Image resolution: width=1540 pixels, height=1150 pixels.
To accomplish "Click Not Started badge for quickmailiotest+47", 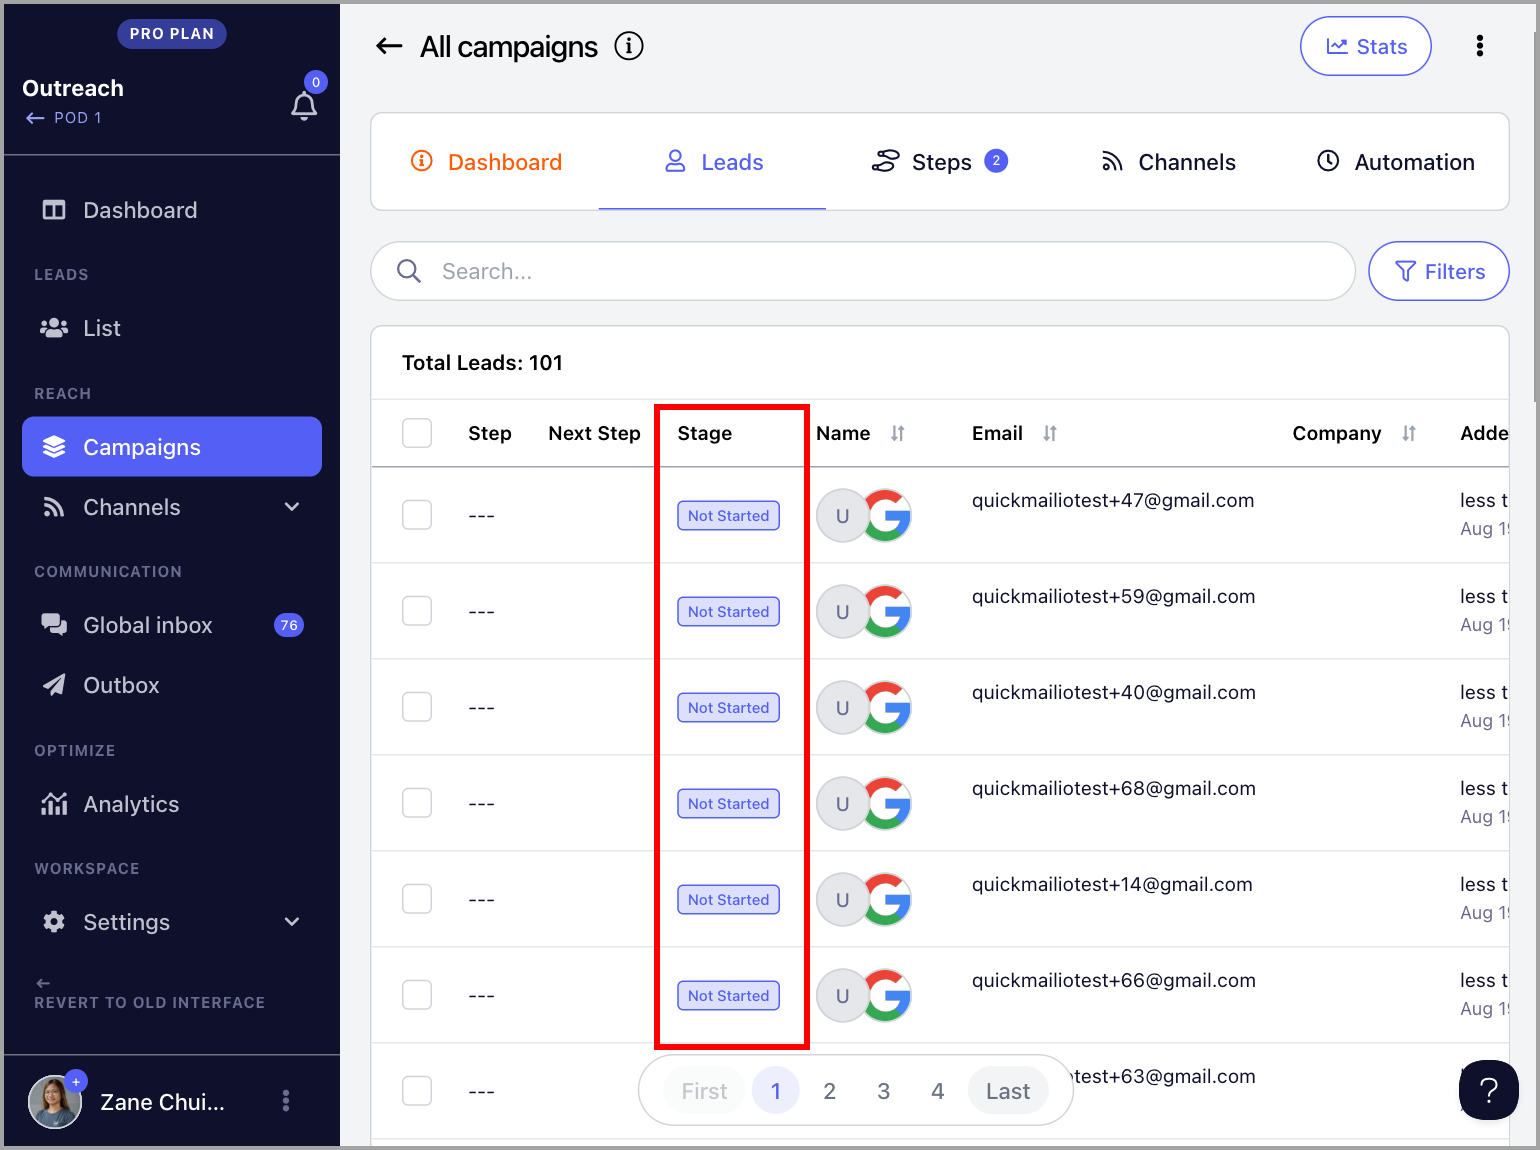I will pos(729,516).
